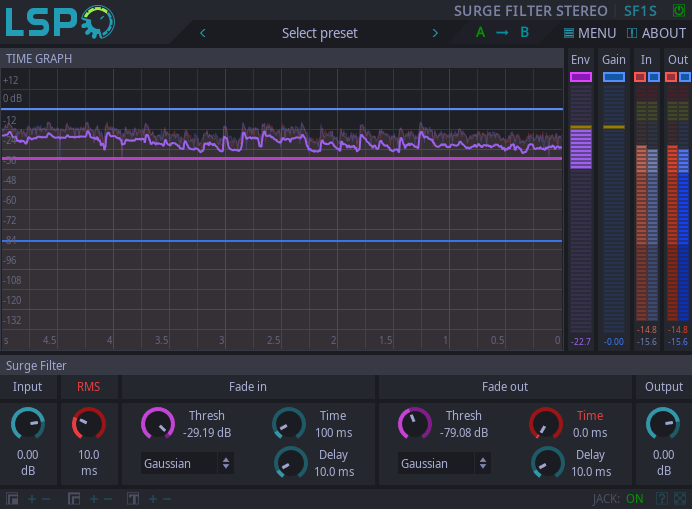The width and height of the screenshot is (692, 509).
Task: Click the Fade in Thresh knob
Action: click(x=158, y=423)
